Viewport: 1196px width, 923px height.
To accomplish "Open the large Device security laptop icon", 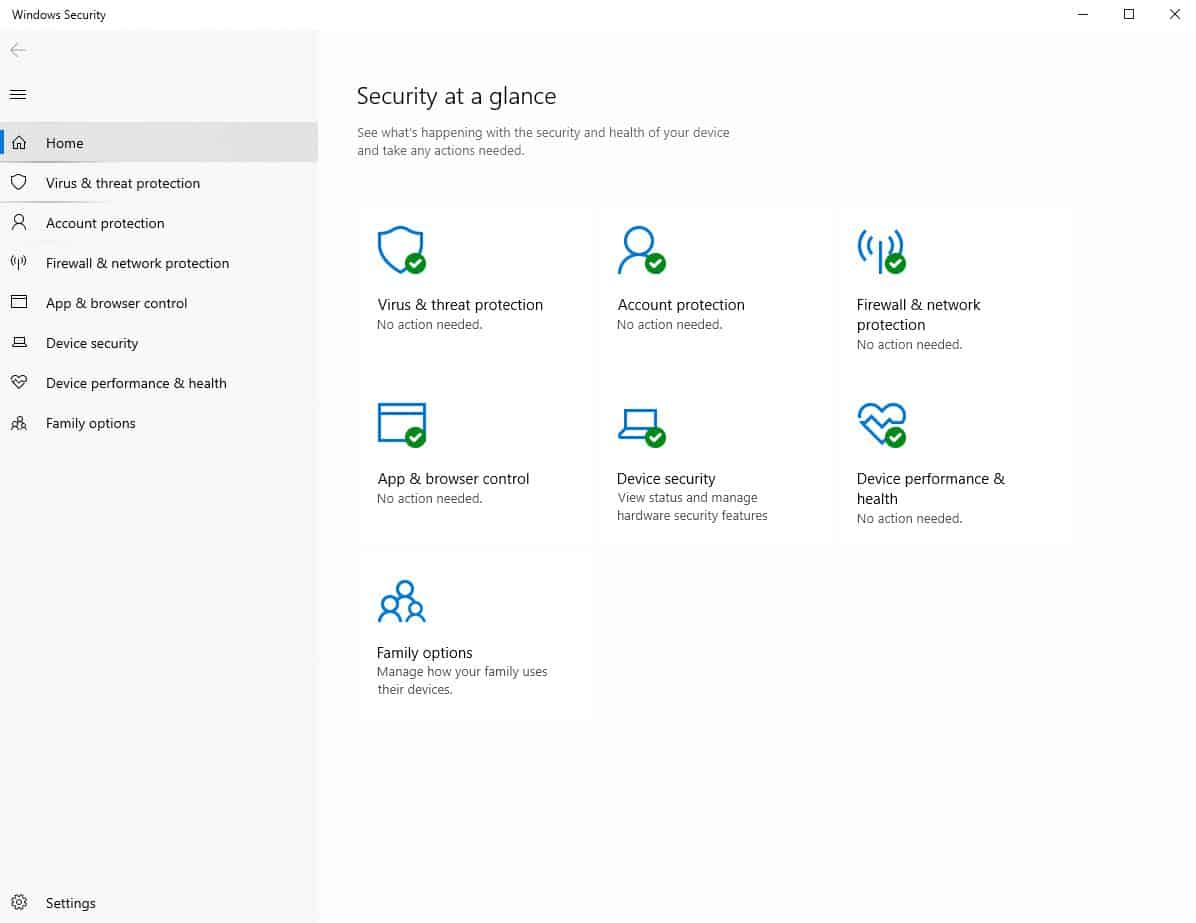I will pyautogui.click(x=641, y=428).
